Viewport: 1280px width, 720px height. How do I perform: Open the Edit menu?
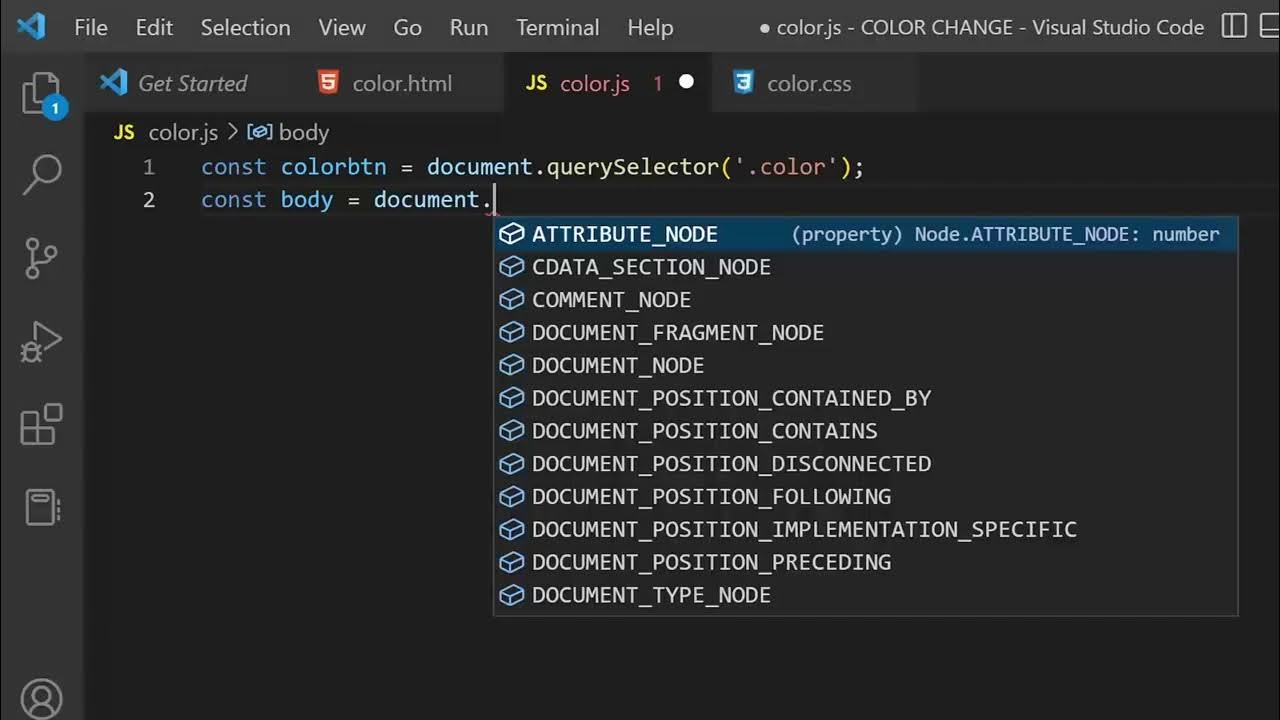(154, 27)
